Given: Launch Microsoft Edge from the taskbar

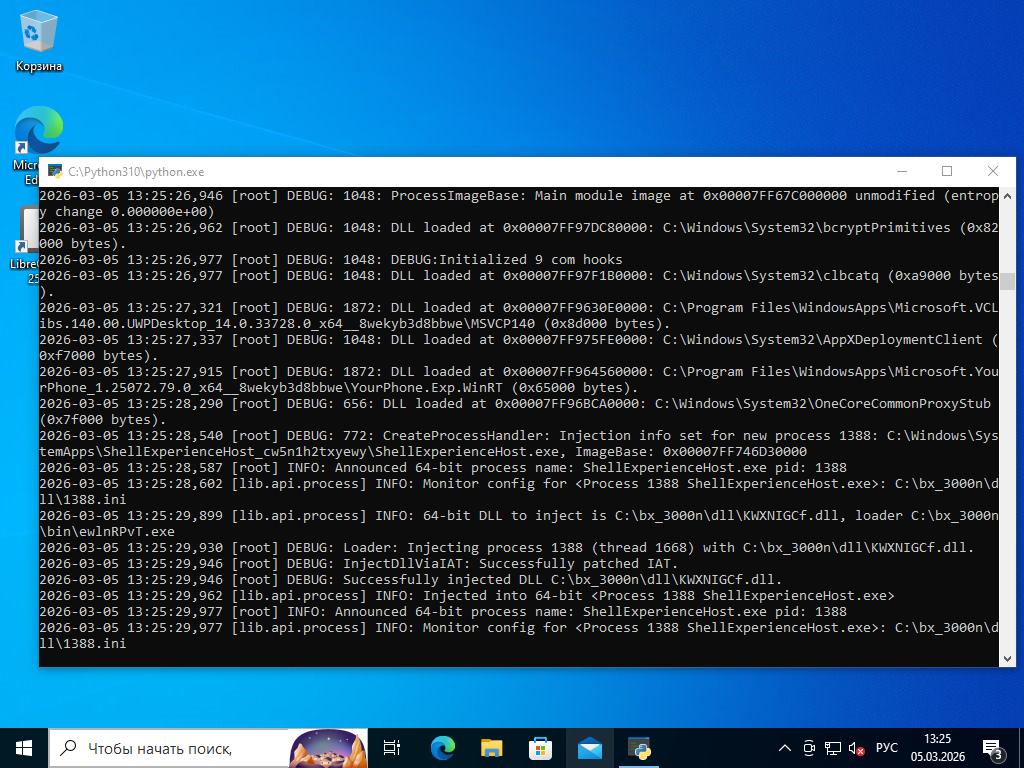Looking at the screenshot, I should 442,748.
